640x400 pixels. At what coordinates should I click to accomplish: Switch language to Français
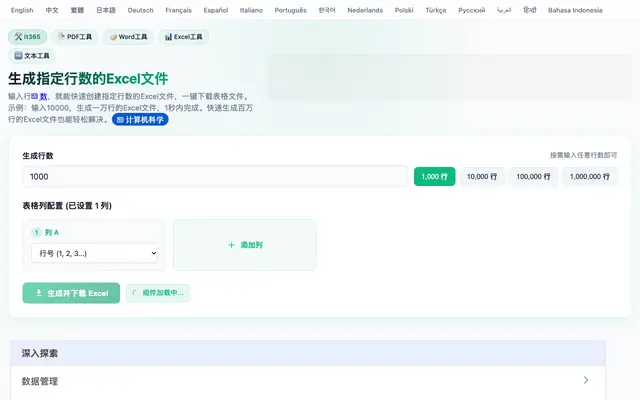[178, 10]
